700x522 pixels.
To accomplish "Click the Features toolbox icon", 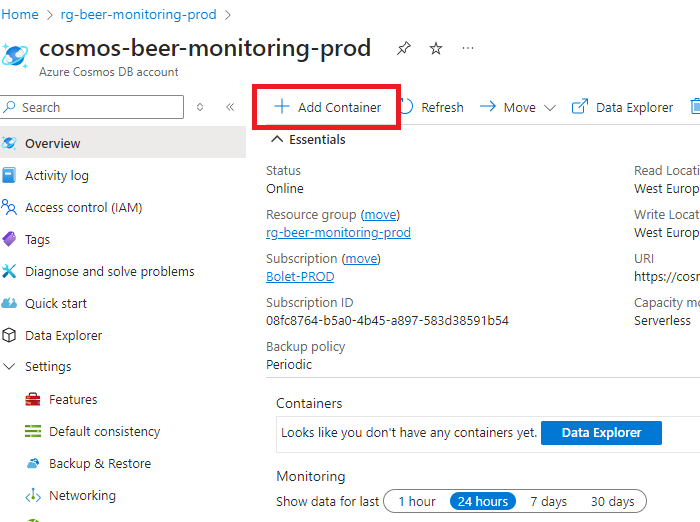I will [33, 399].
